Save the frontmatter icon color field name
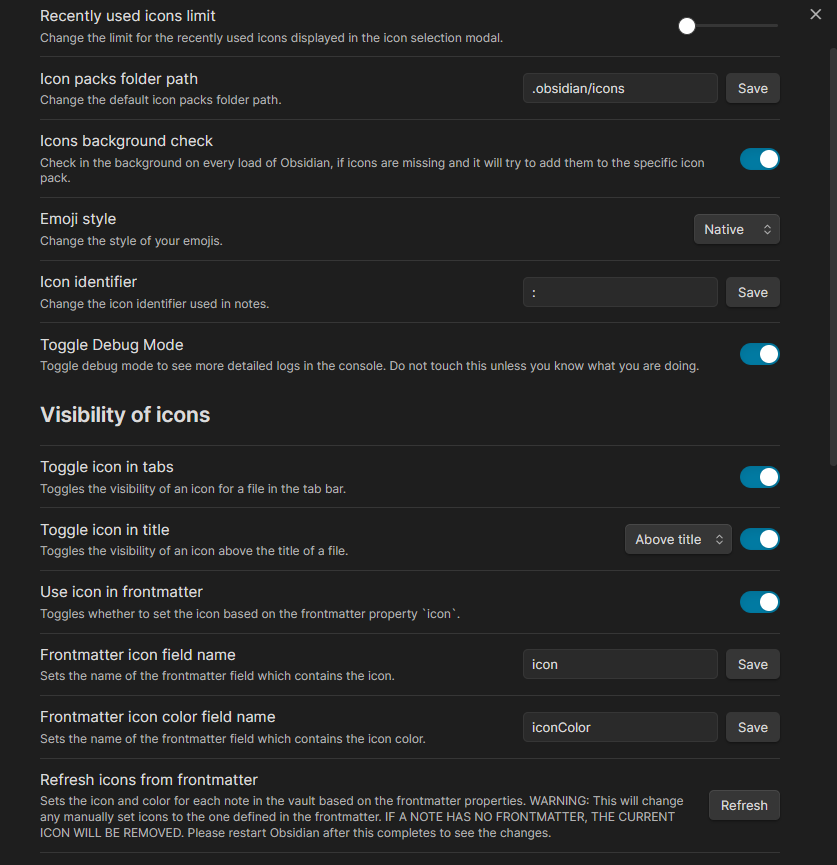The height and width of the screenshot is (865, 837). 752,727
